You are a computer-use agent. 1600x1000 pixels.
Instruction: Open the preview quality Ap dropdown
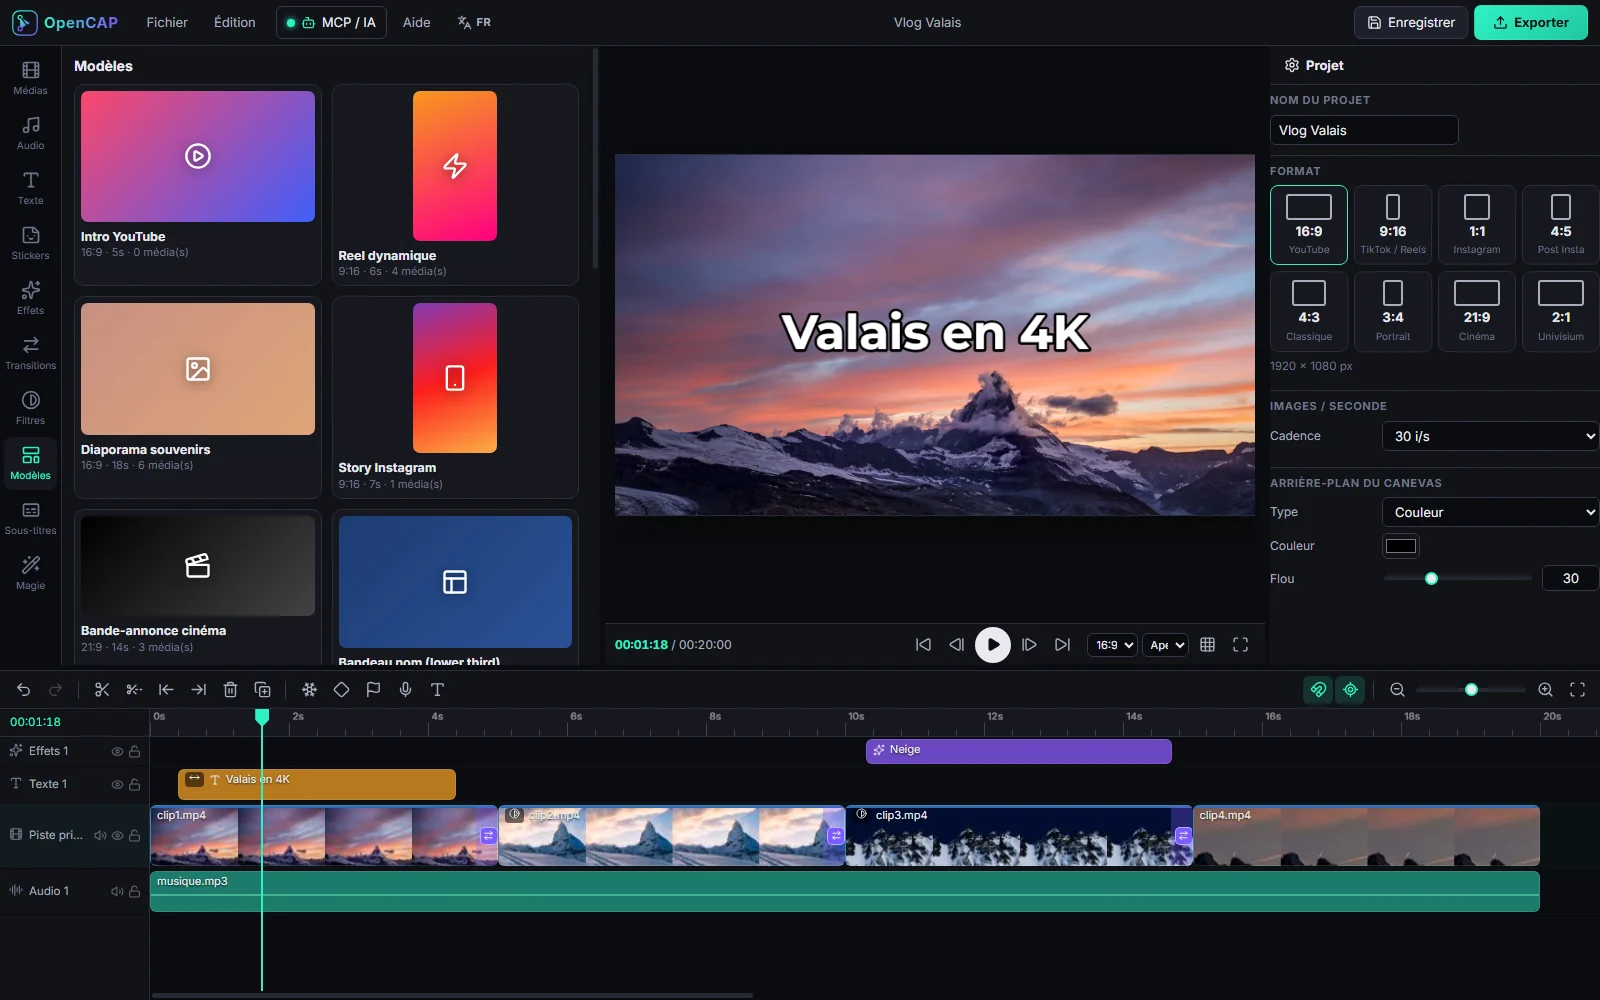[1165, 645]
